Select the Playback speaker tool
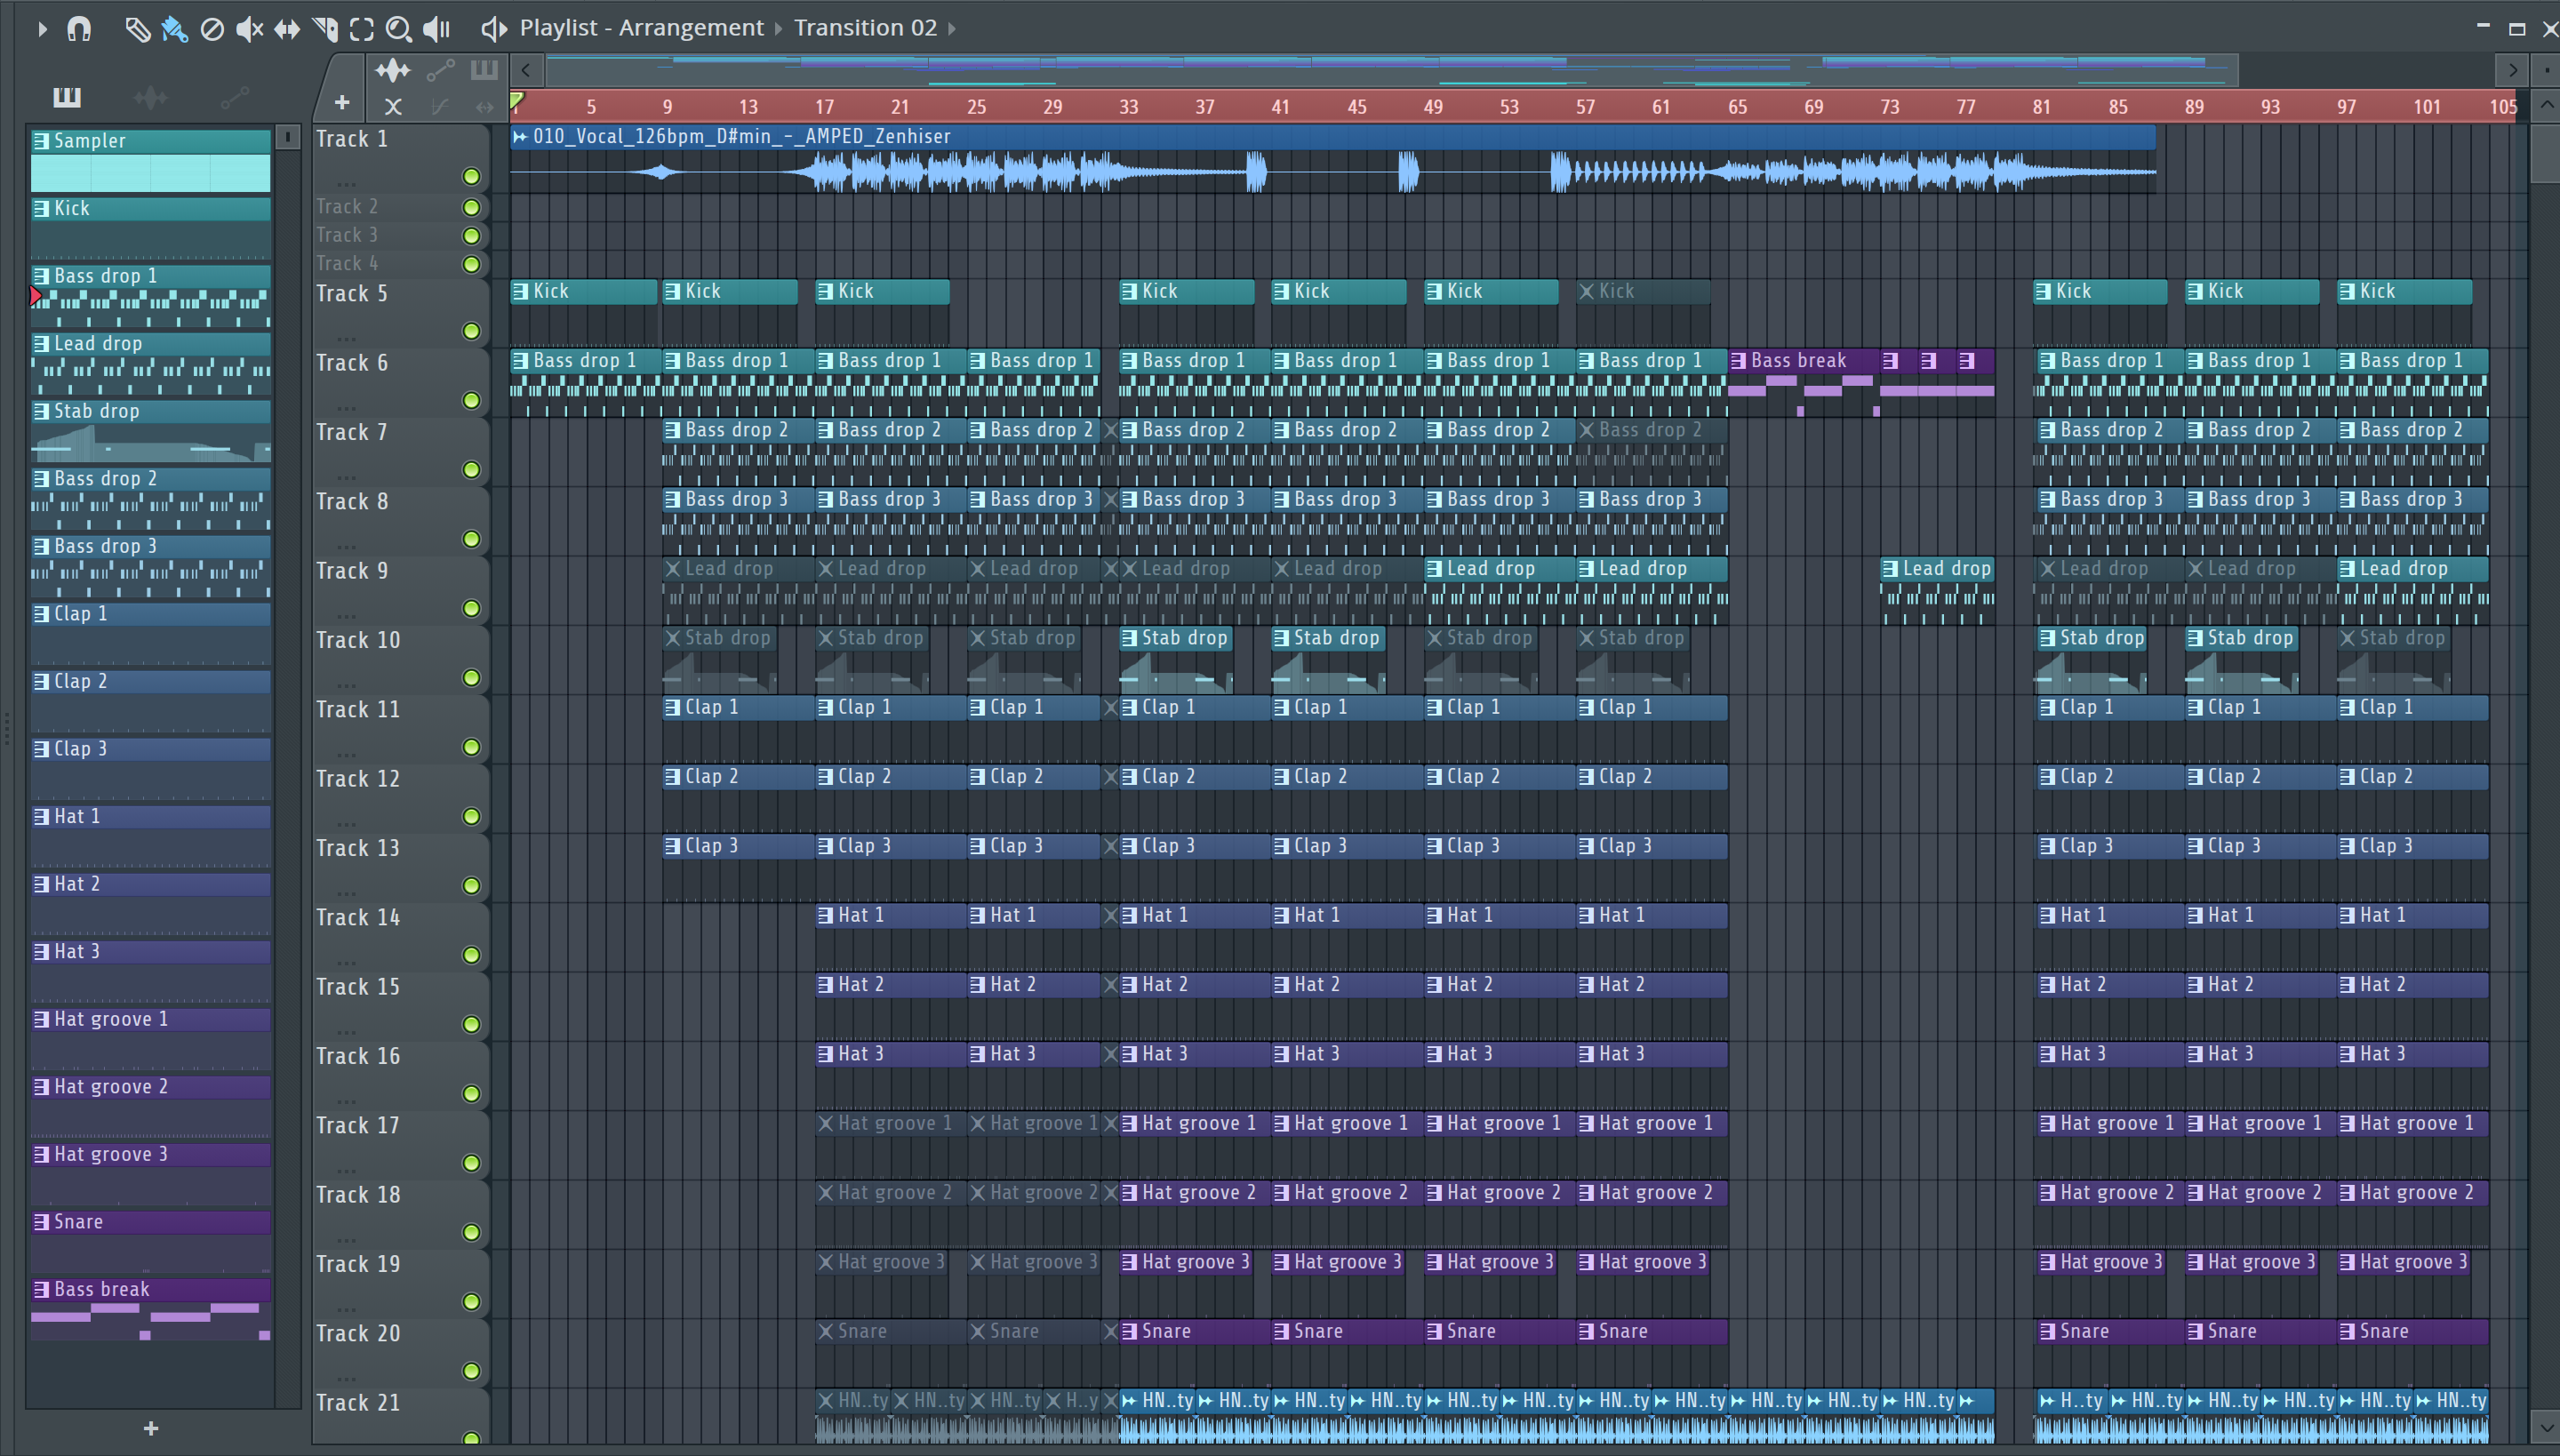This screenshot has height=1456, width=2560. 437,29
